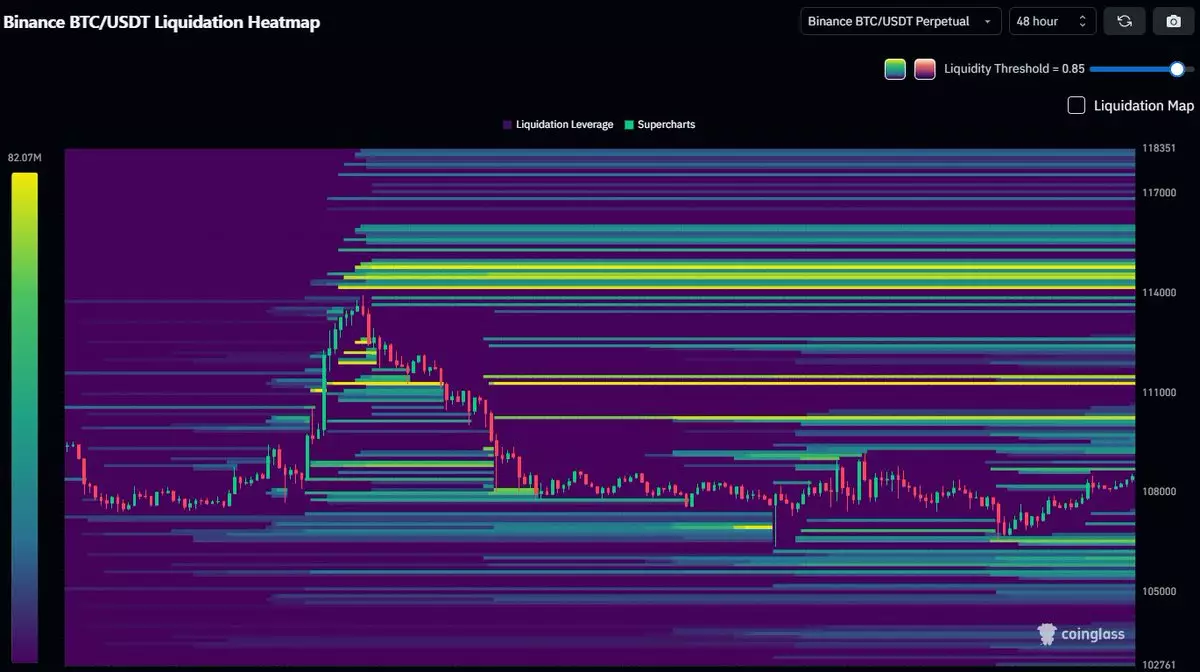The width and height of the screenshot is (1200, 672).
Task: Select the green-yellow heatmap color scheme
Action: pos(895,69)
